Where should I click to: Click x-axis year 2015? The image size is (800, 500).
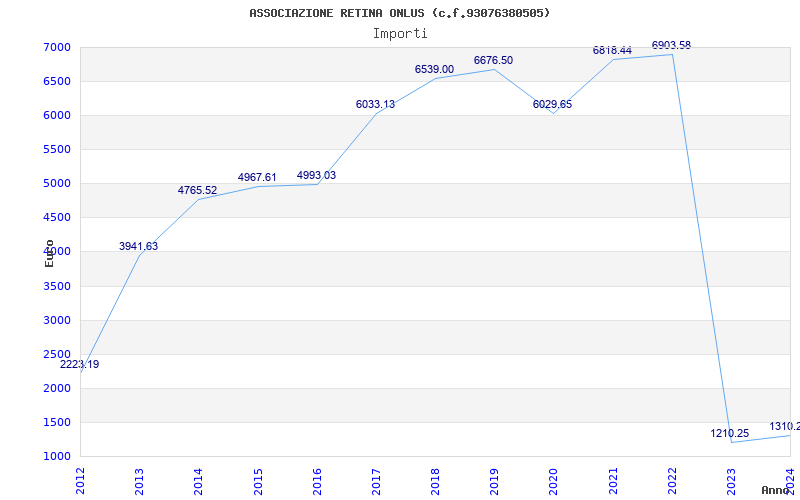(258, 481)
